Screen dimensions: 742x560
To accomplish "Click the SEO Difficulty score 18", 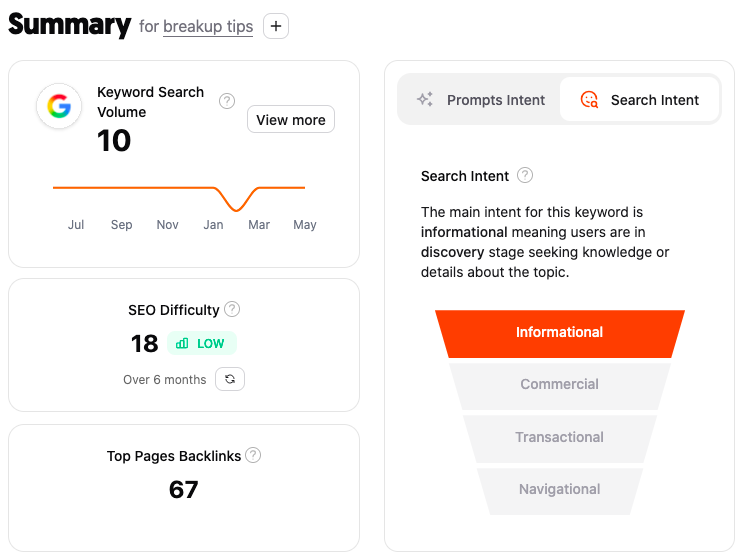I will click(x=144, y=344).
